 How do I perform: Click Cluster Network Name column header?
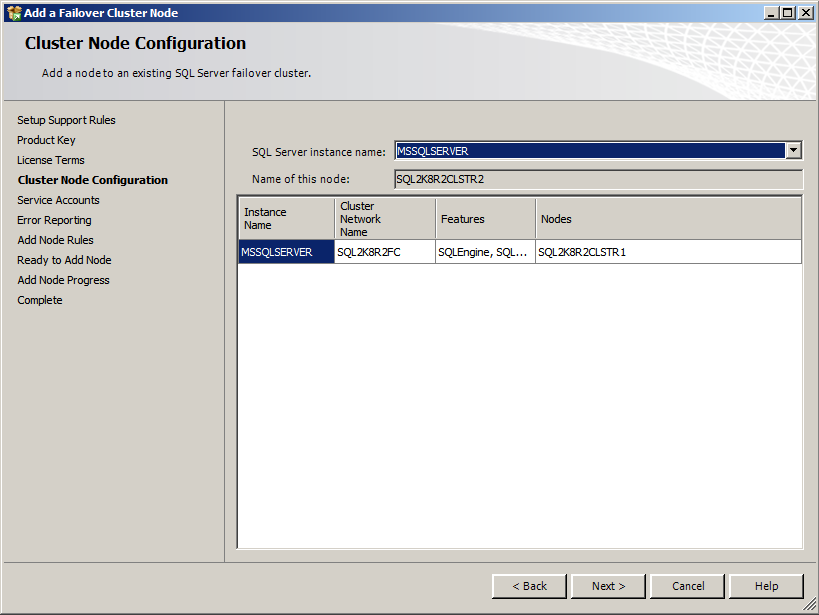point(385,218)
